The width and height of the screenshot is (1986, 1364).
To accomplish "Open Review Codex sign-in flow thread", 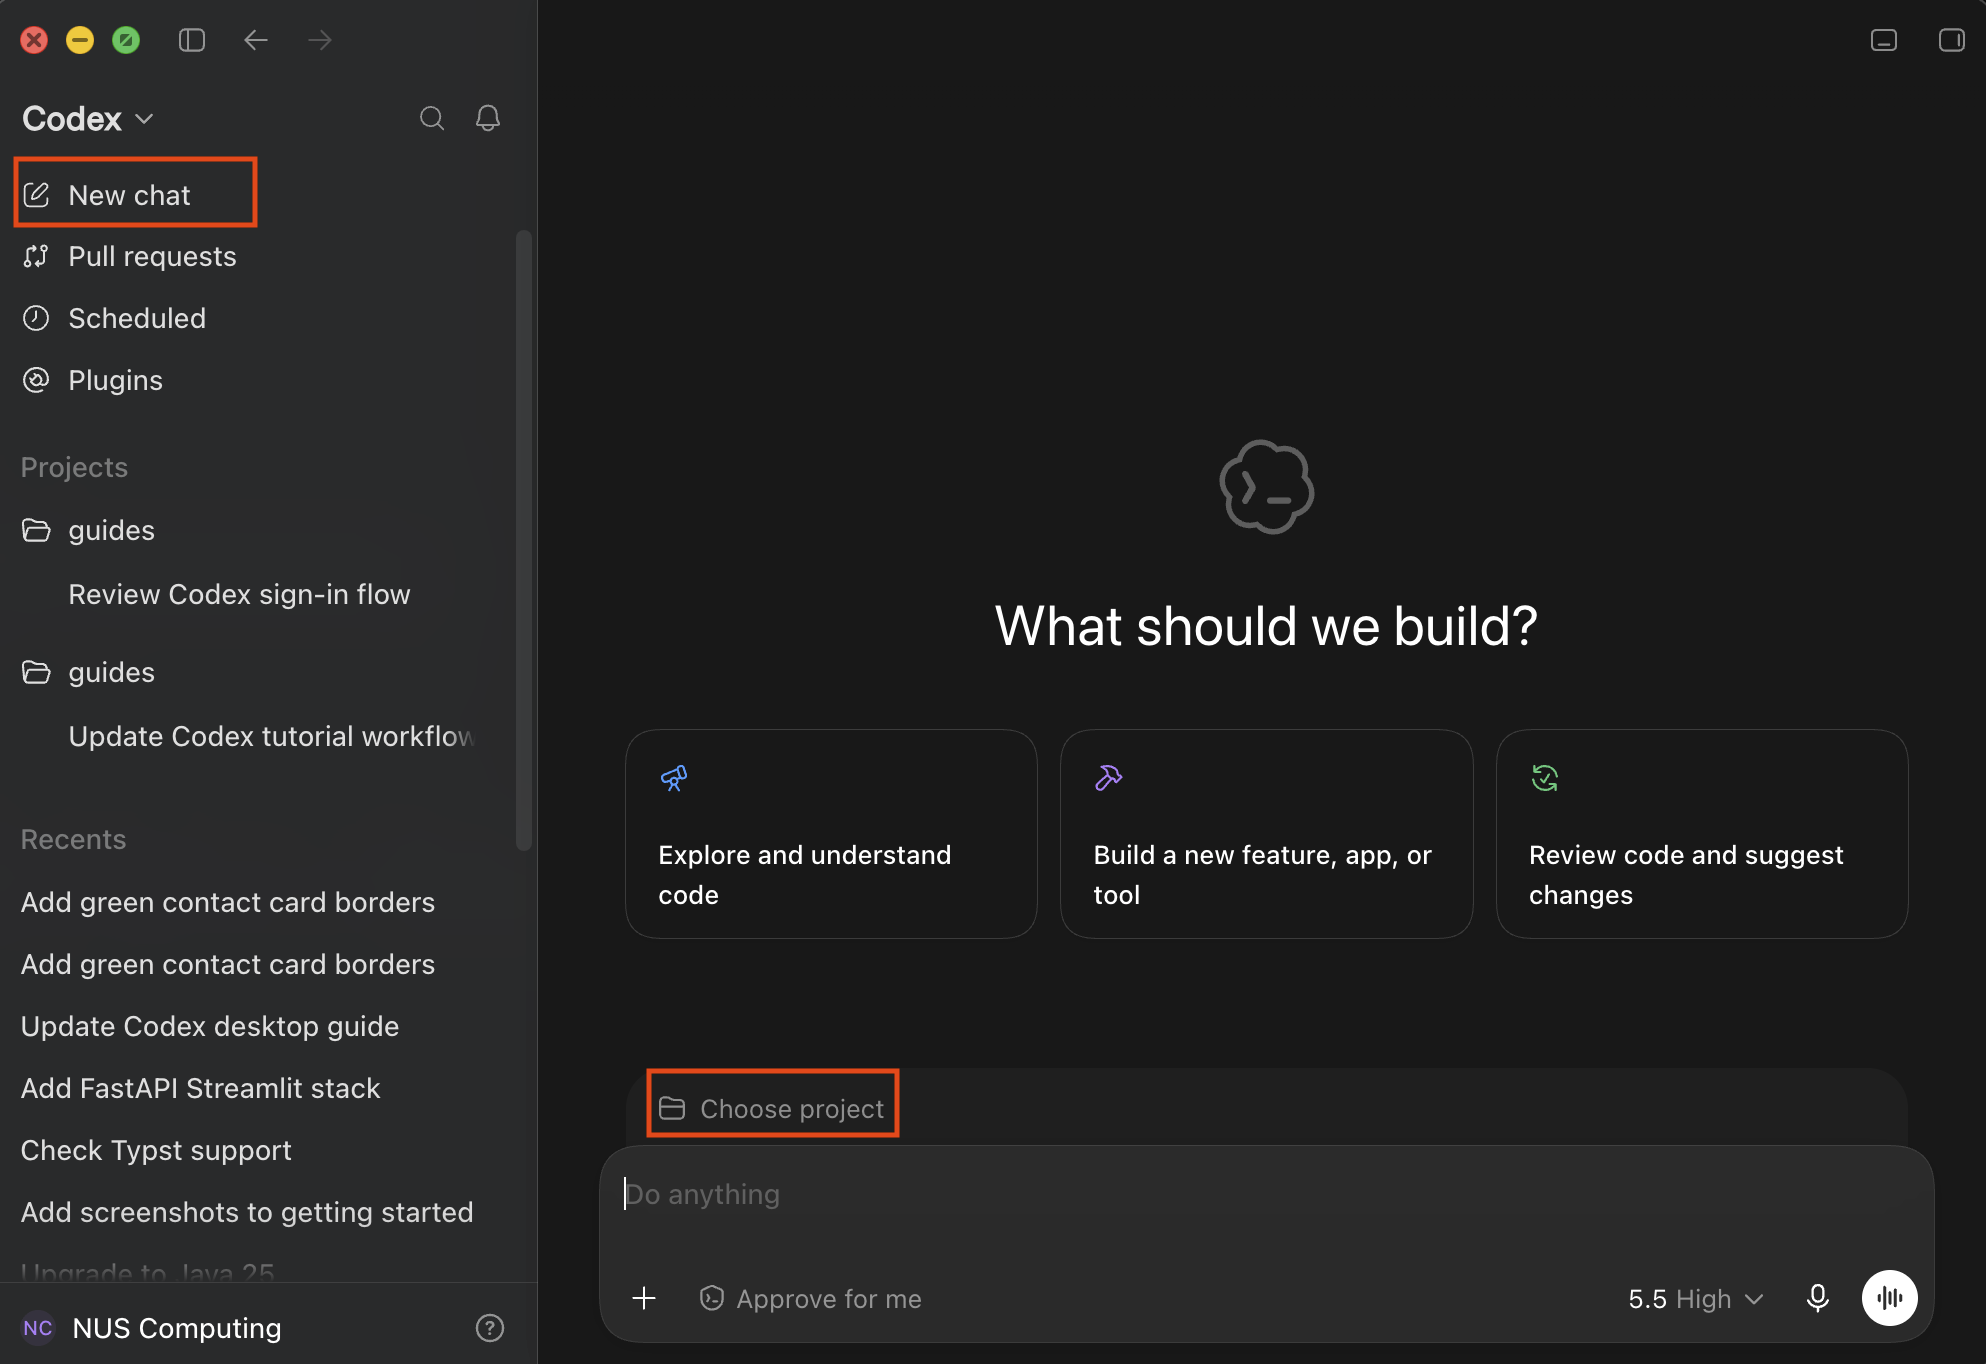I will (x=239, y=594).
